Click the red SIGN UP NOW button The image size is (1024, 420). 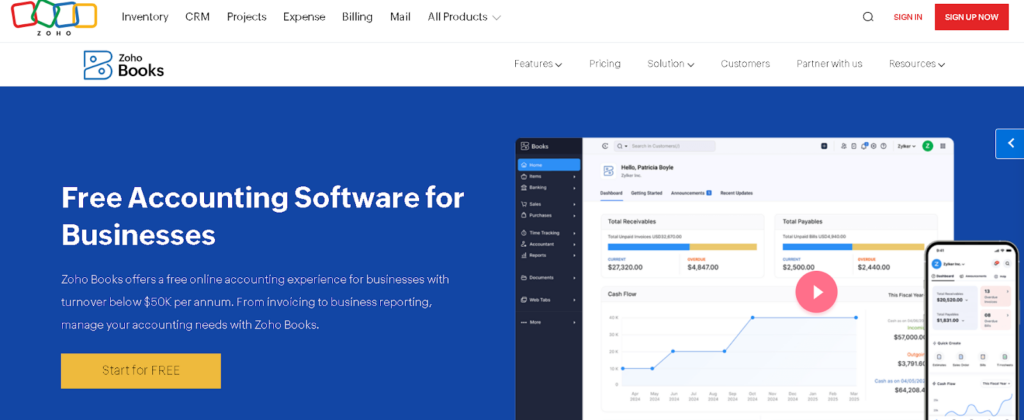971,17
